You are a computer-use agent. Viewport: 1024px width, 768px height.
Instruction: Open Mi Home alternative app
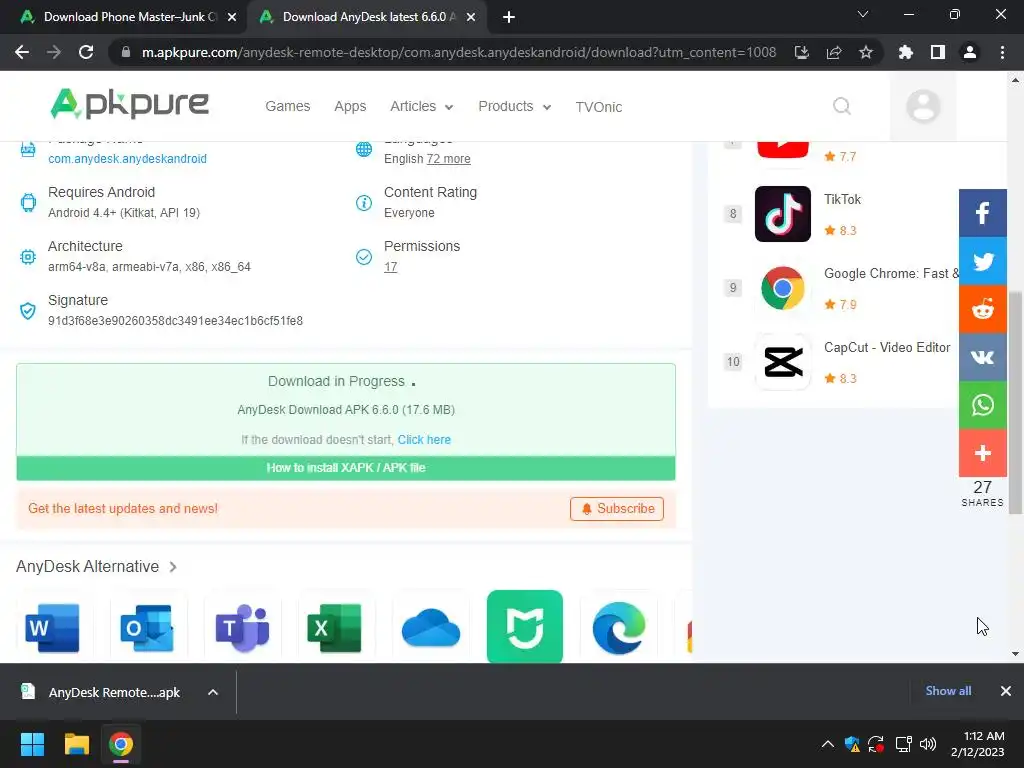[524, 627]
